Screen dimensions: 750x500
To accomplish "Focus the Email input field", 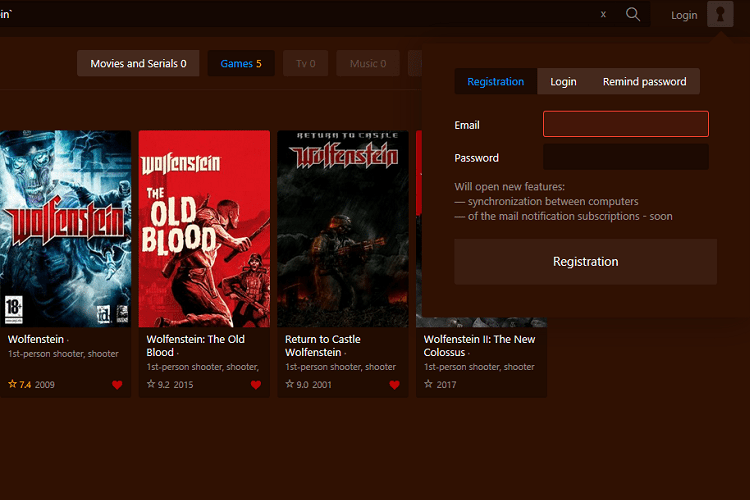I will point(626,124).
